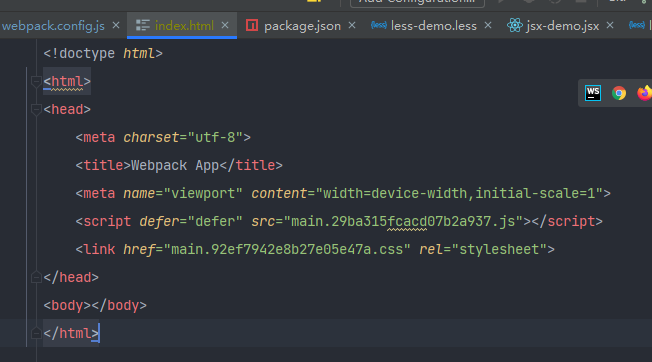Image resolution: width=652 pixels, height=362 pixels.
Task: Place cursor in Webpack App title text
Action: pos(175,165)
